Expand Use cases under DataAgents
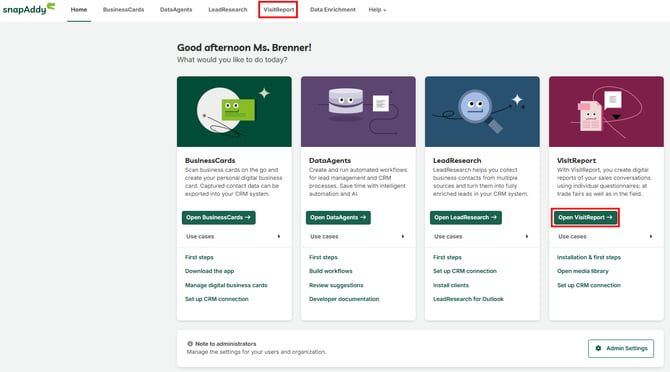The image size is (670, 372). click(357, 236)
